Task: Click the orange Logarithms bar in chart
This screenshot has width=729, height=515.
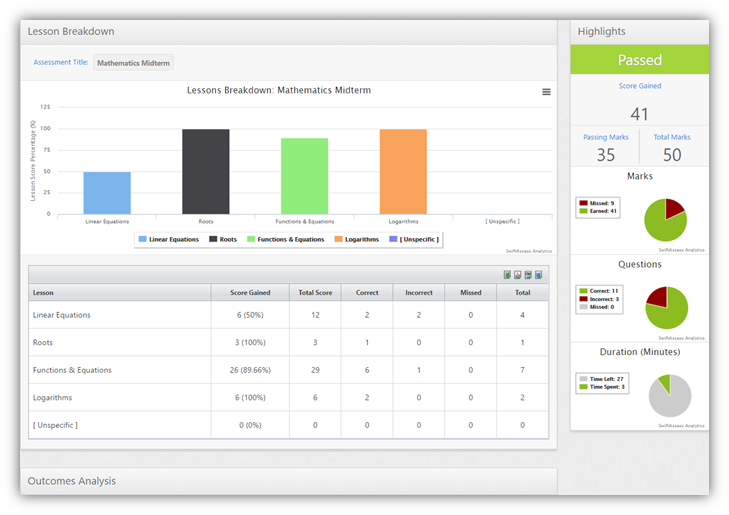Action: [x=403, y=171]
